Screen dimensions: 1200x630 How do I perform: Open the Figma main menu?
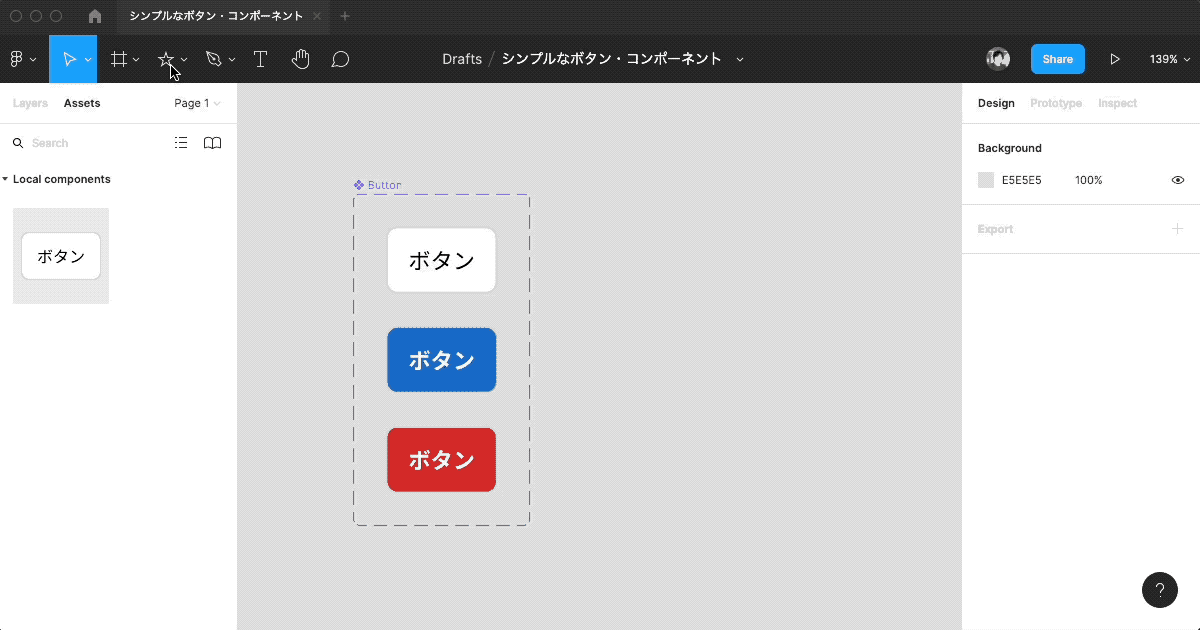tap(18, 58)
